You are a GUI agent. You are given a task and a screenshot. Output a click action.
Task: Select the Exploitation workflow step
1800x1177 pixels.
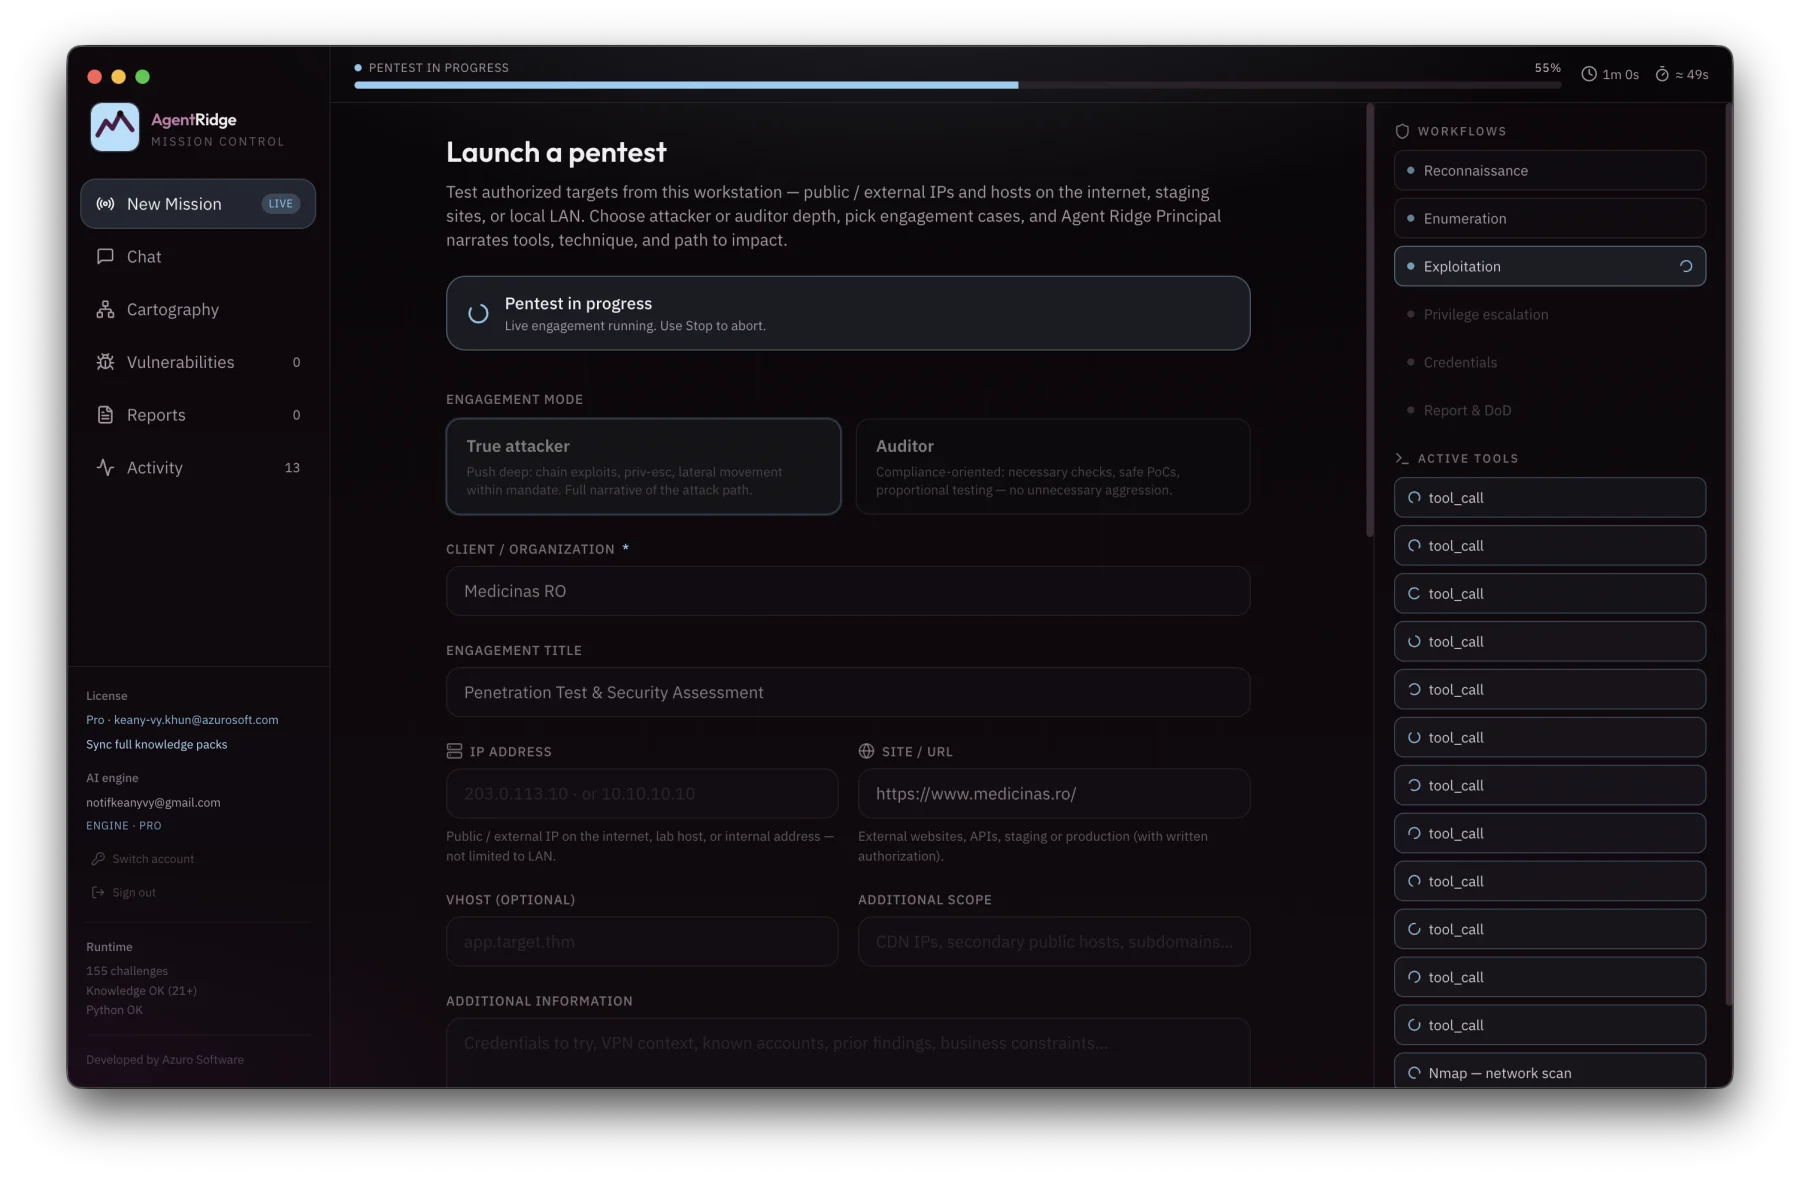[1550, 266]
